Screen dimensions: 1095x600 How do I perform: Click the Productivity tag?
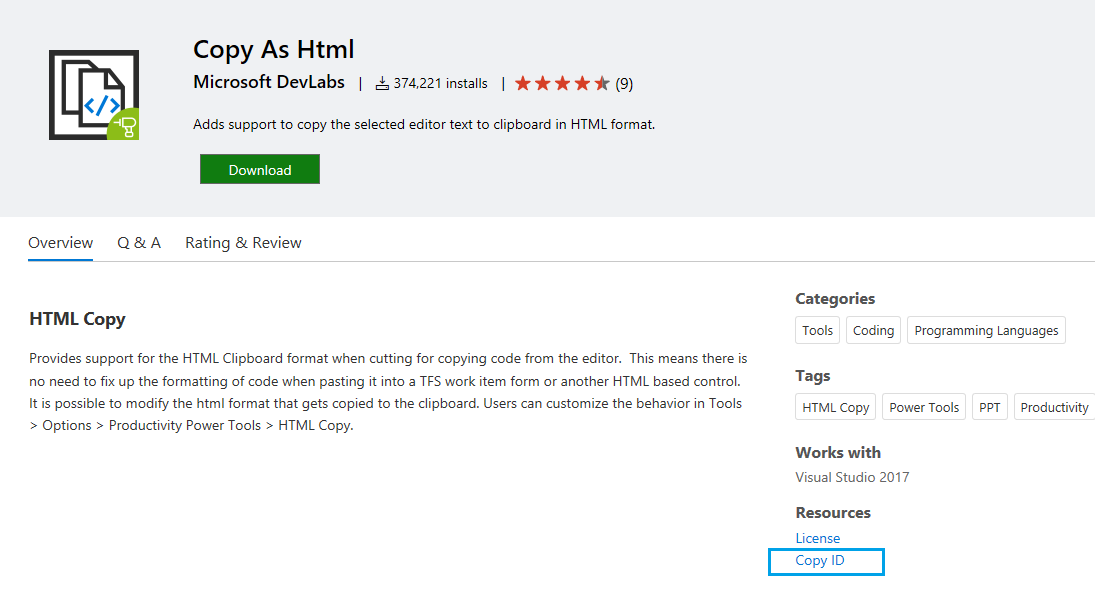tap(1054, 407)
